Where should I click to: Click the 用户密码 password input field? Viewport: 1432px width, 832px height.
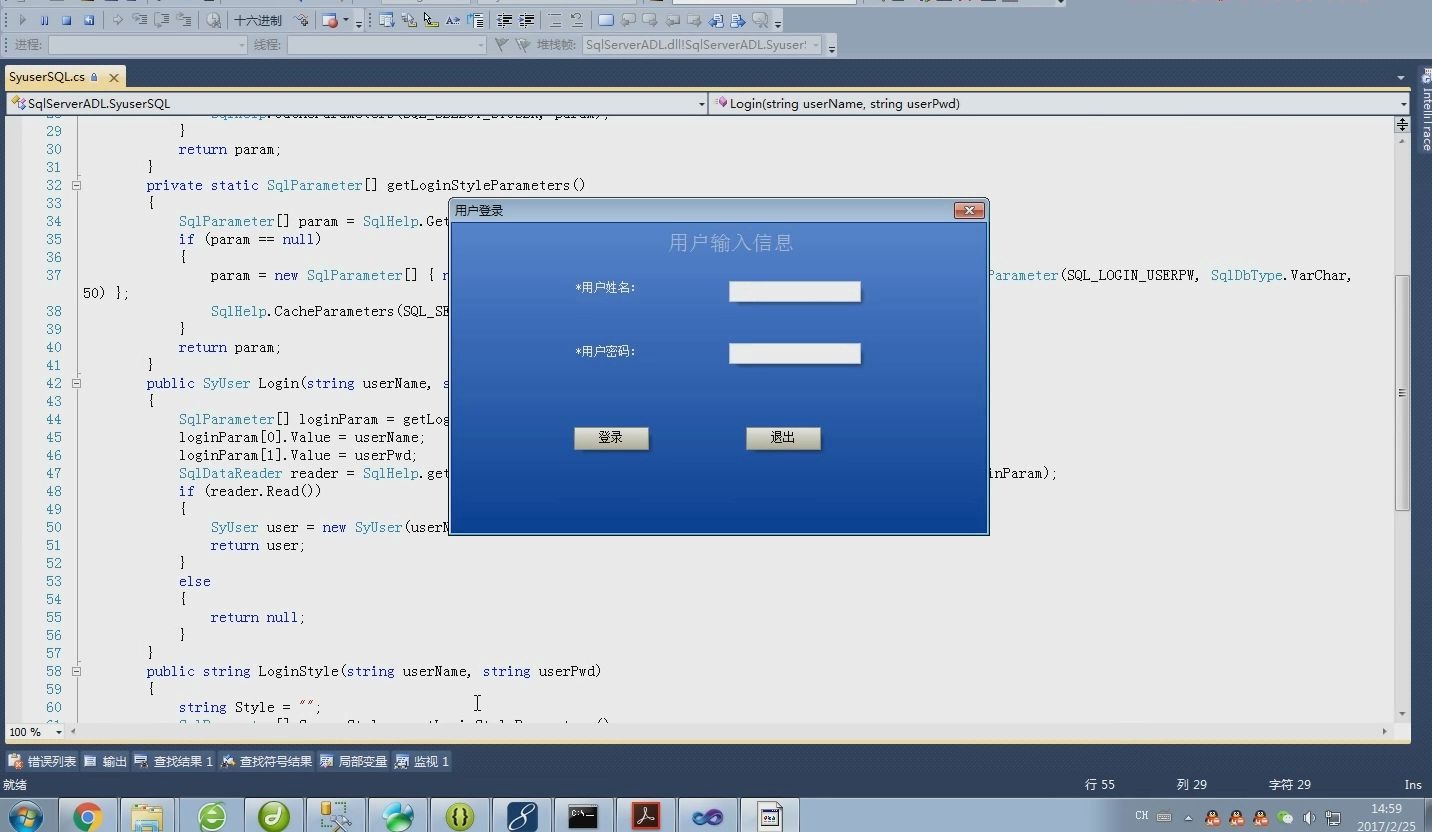[x=795, y=353]
